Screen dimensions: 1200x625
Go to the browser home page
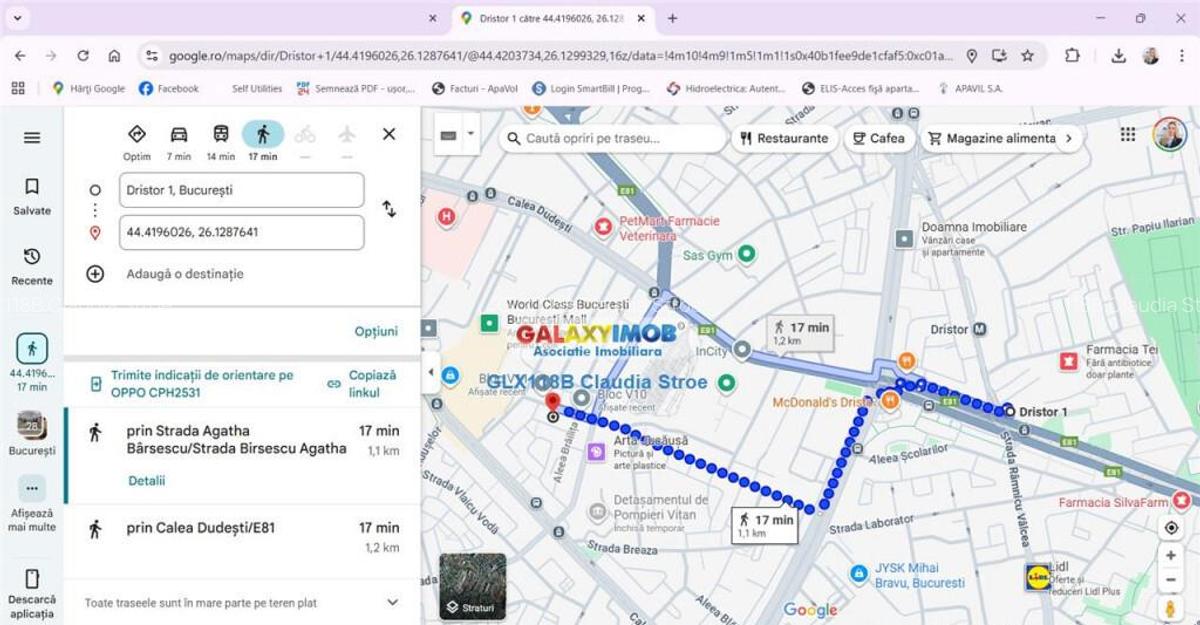point(114,56)
